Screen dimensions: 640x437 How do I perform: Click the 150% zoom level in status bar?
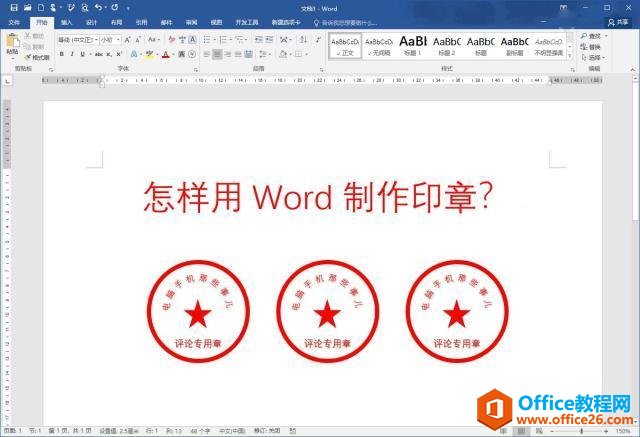tap(623, 431)
